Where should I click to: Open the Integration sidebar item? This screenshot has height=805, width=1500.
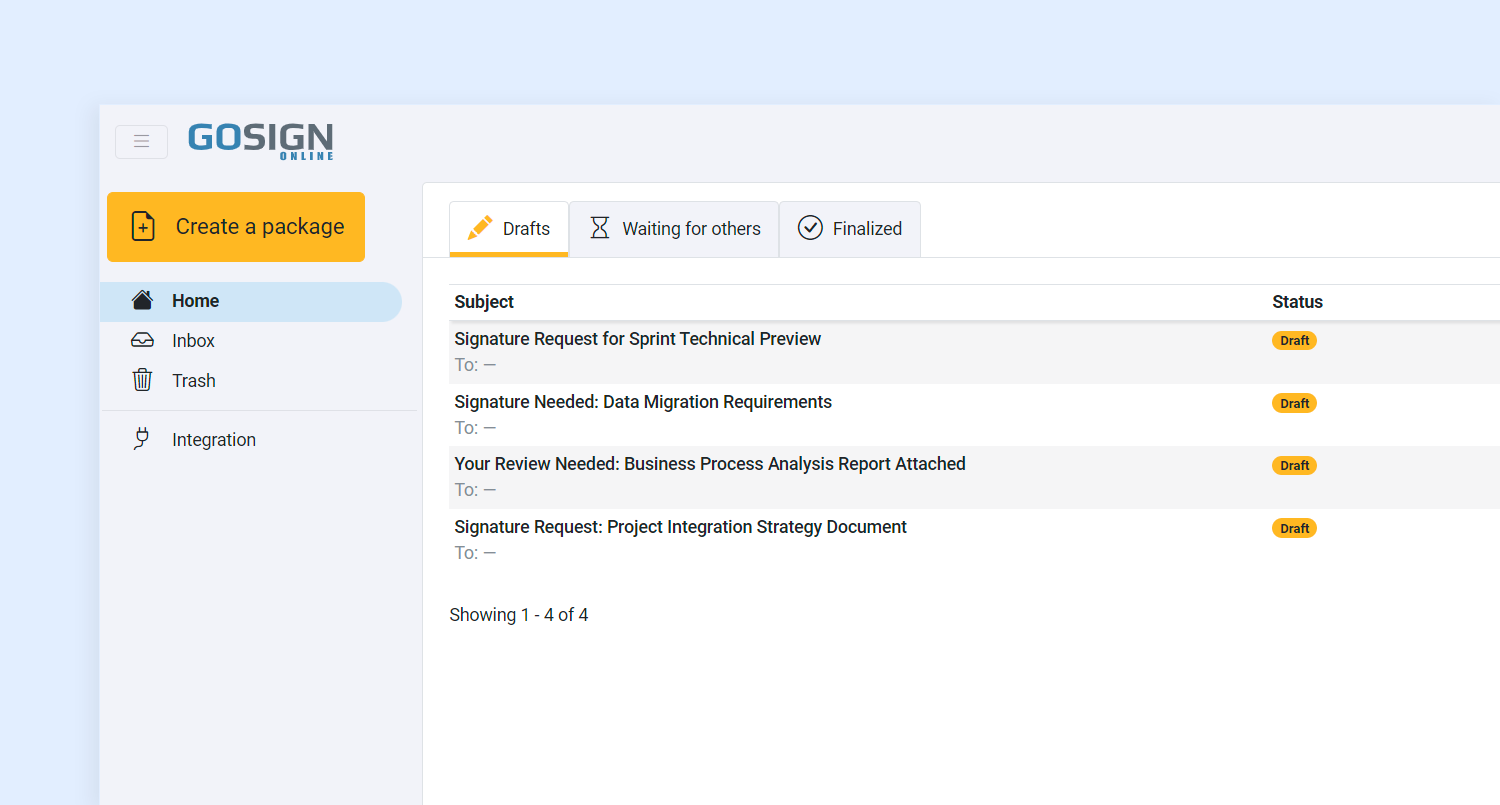pos(214,440)
